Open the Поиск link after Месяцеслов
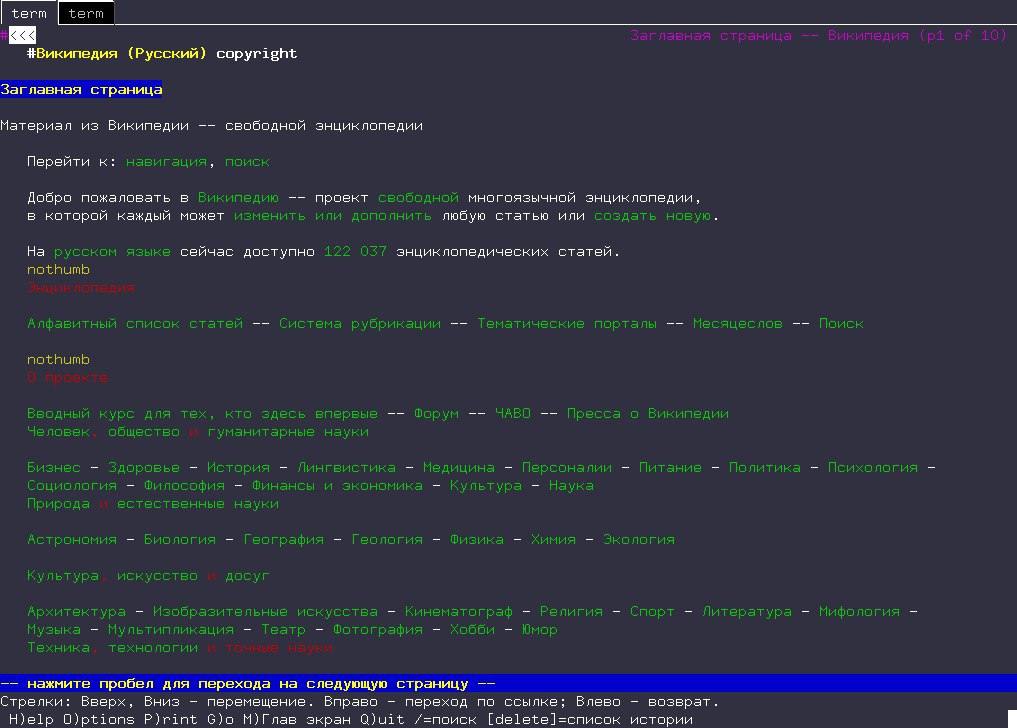Screen dimensions: 1017x728 841,323
